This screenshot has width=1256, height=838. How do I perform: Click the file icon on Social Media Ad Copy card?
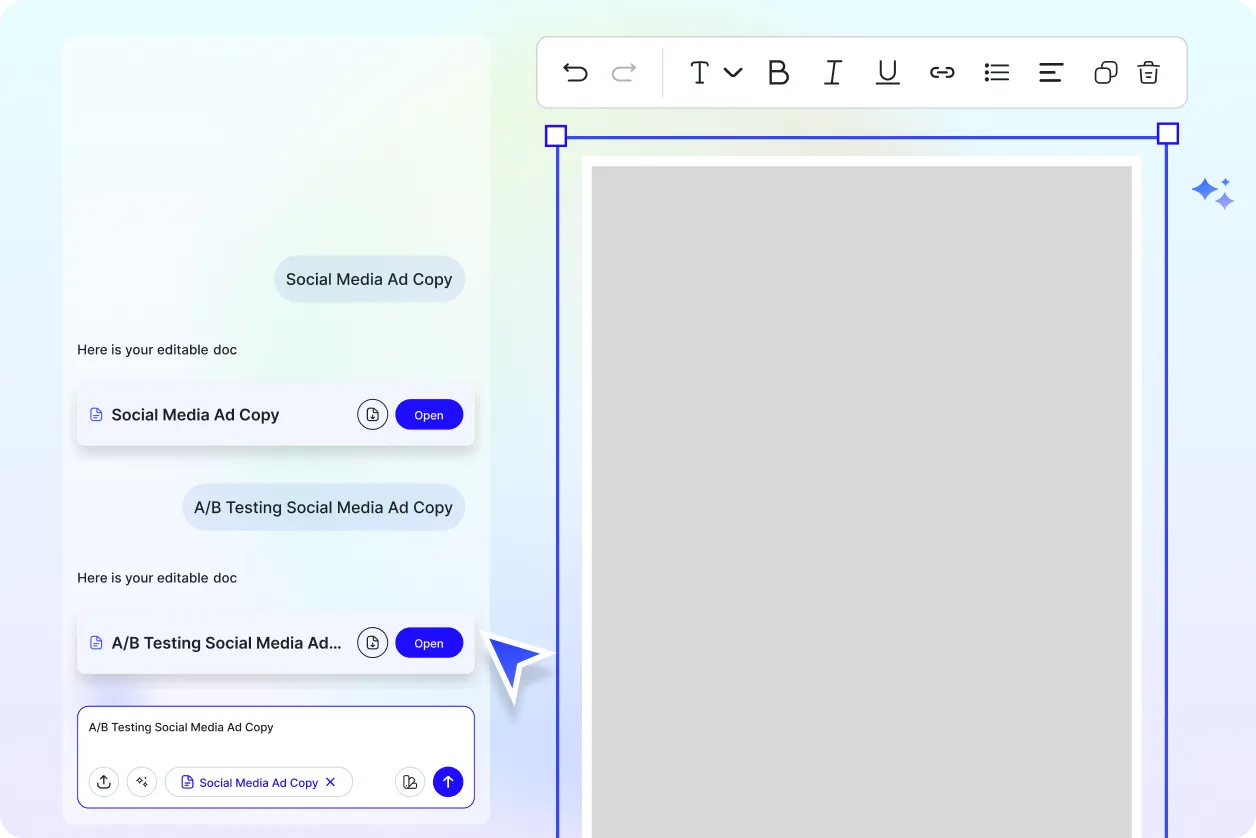[x=96, y=415]
